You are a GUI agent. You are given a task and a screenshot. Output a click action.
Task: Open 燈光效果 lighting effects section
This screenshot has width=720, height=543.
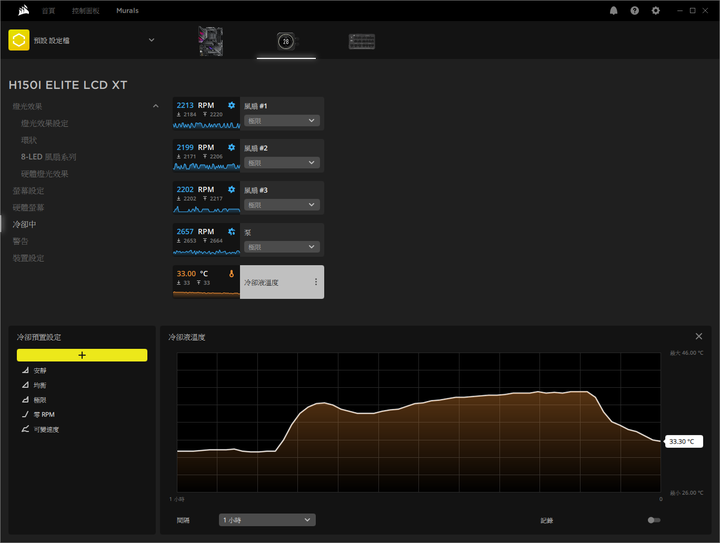point(27,106)
